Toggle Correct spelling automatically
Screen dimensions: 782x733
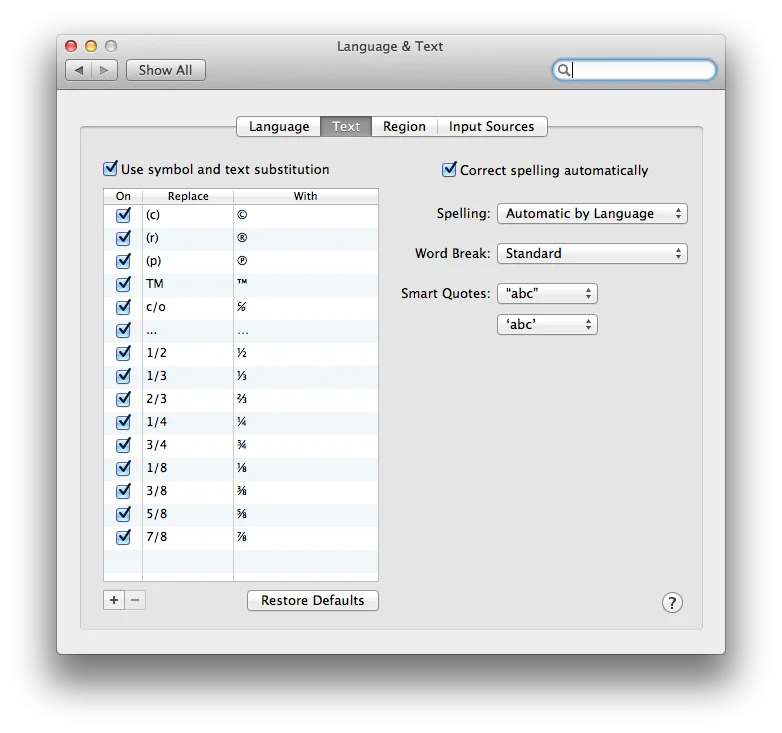coord(449,170)
